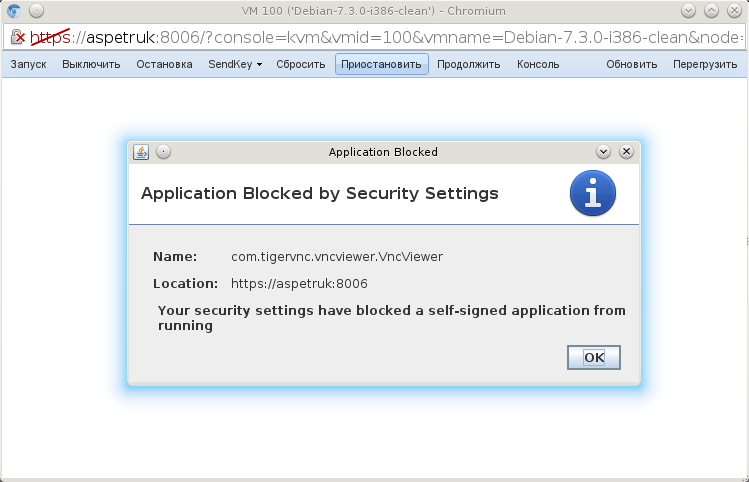Open Консоль from the toolbar
Screen dimensions: 749x482
538,65
